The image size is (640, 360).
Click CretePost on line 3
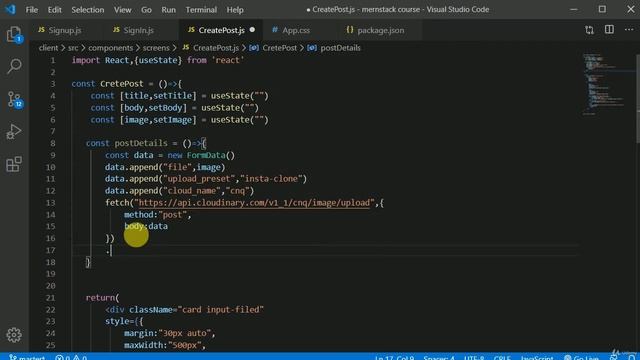[x=122, y=84]
